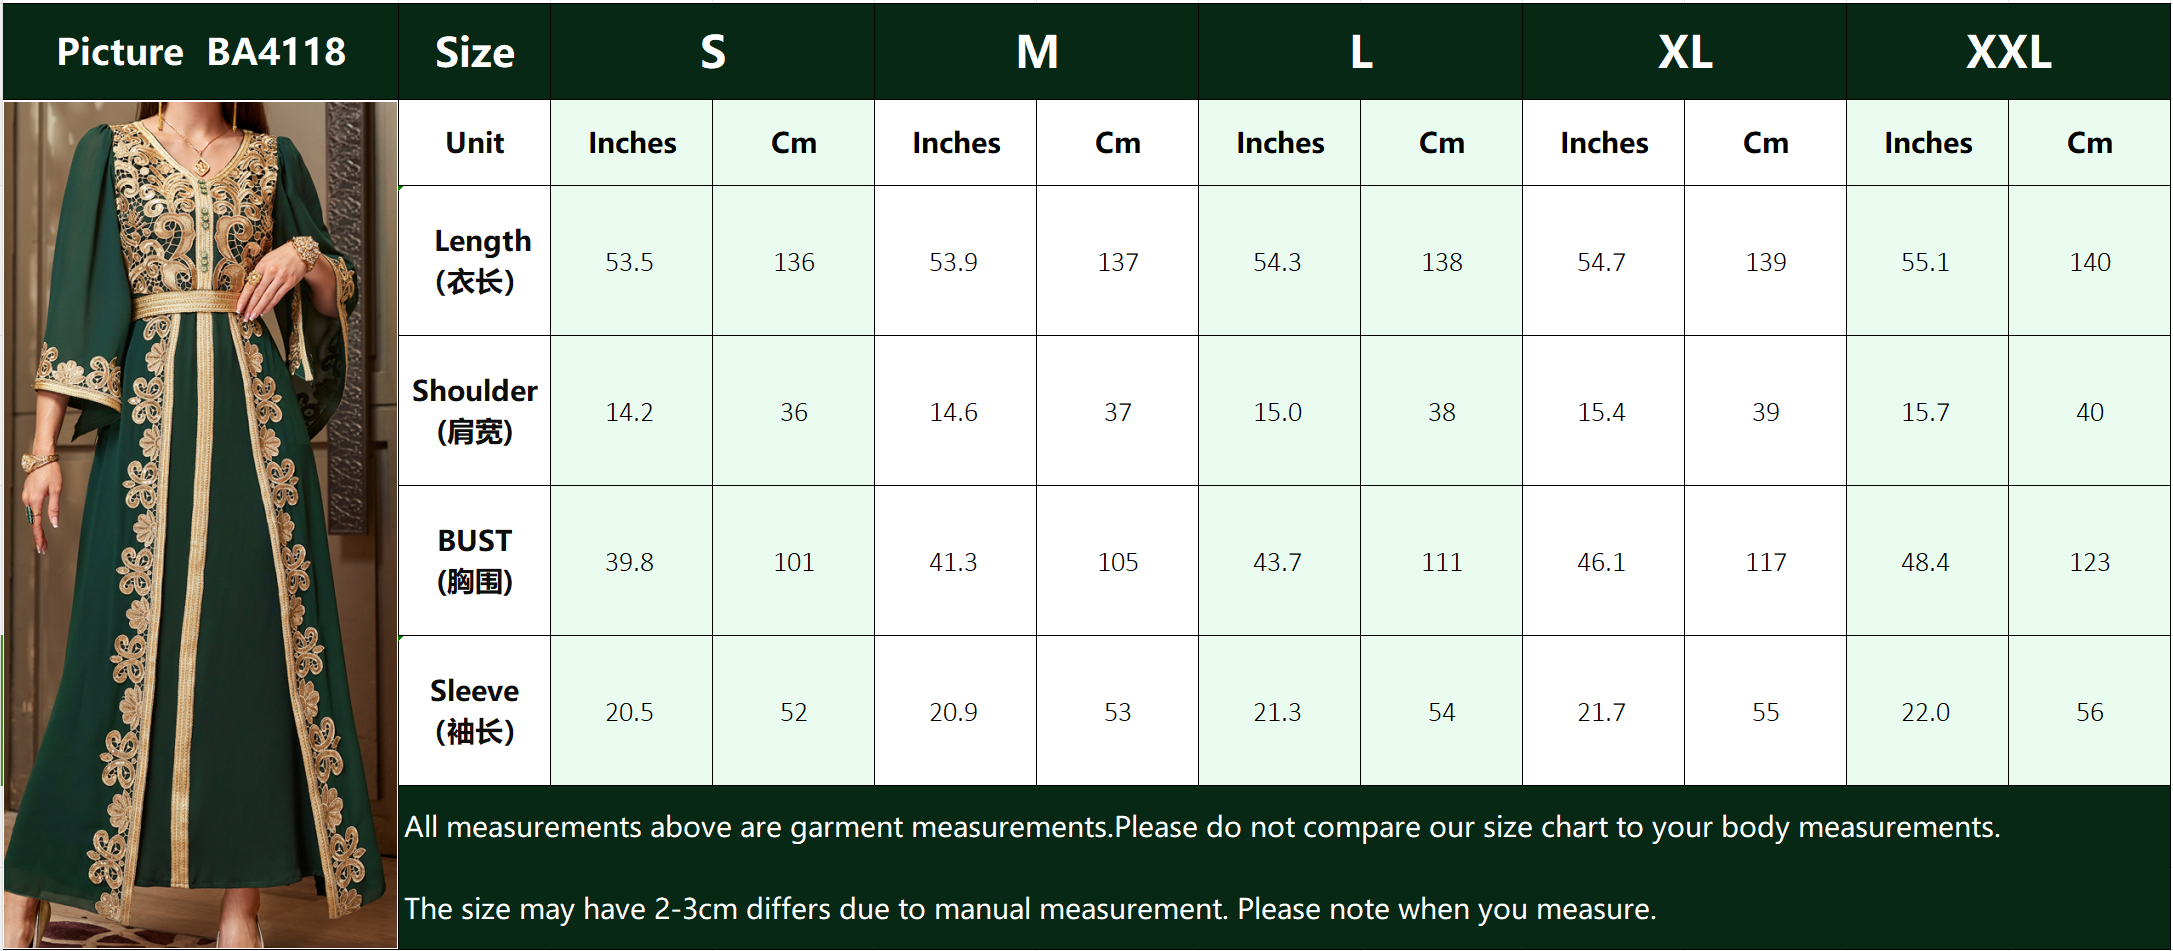The height and width of the screenshot is (951, 2173).
Task: Click the Shoulder row label
Action: (x=474, y=411)
